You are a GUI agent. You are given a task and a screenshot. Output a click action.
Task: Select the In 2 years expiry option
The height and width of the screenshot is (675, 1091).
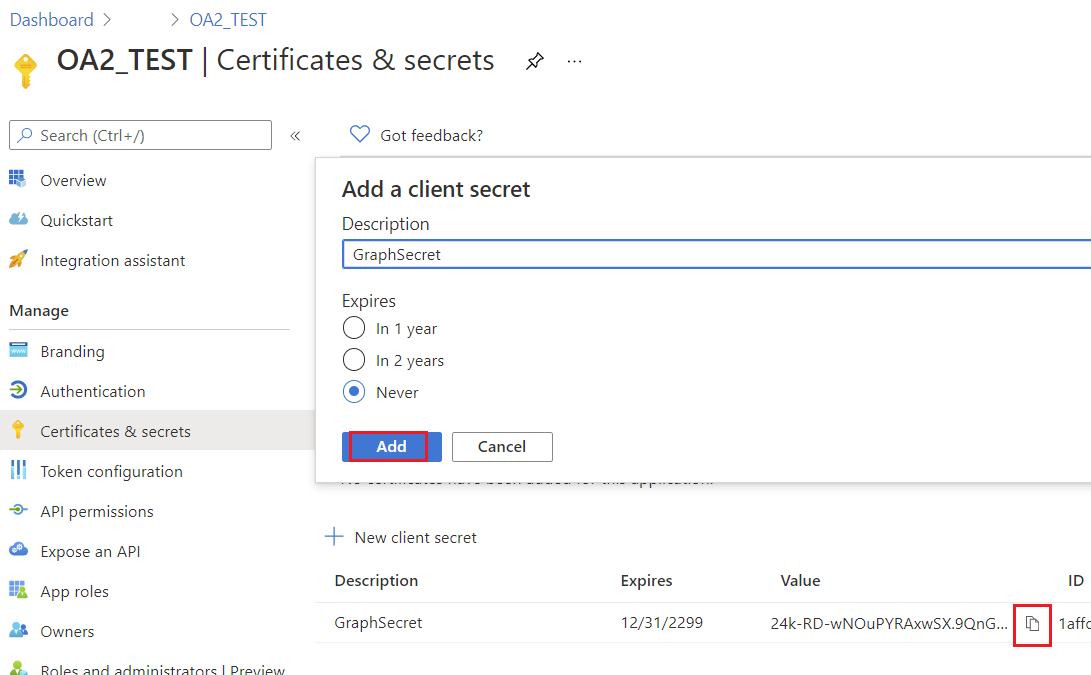point(354,361)
